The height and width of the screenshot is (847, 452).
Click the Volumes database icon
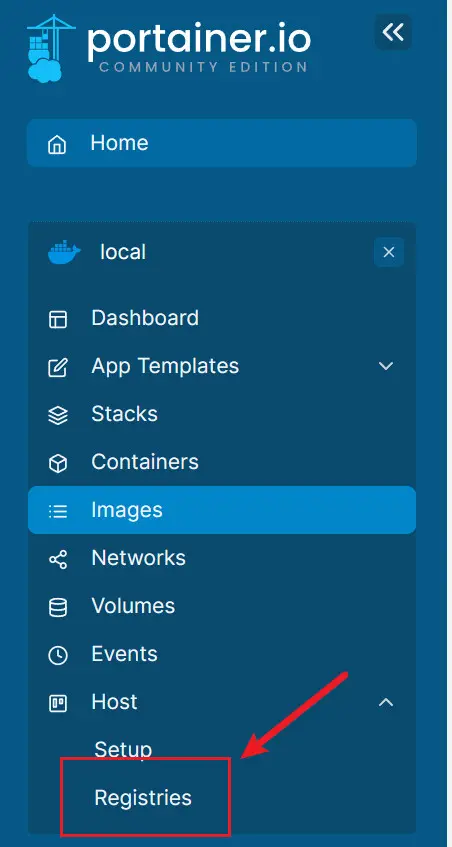pos(58,608)
